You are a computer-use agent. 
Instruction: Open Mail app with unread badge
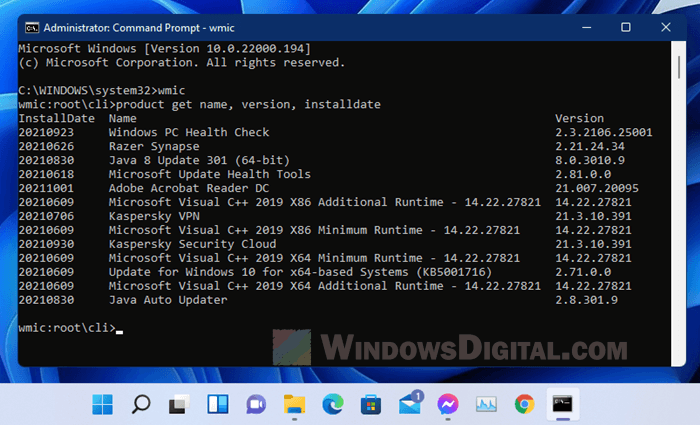pos(409,404)
